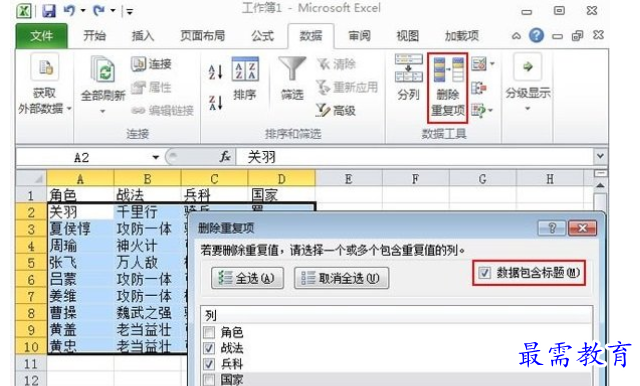Viewport: 640px width, 386px height.
Task: Open help in Remove Duplicates dialog
Action: point(552,228)
